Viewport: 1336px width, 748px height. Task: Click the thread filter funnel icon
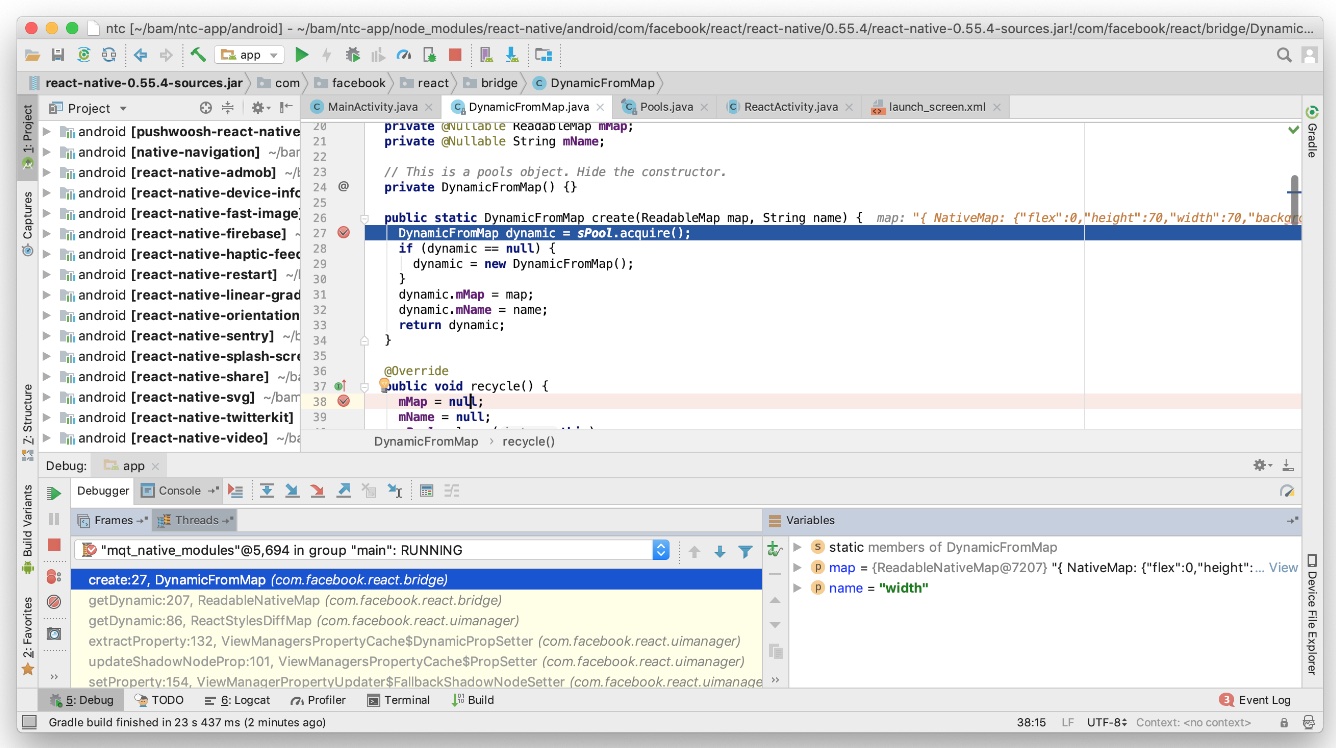coord(745,551)
